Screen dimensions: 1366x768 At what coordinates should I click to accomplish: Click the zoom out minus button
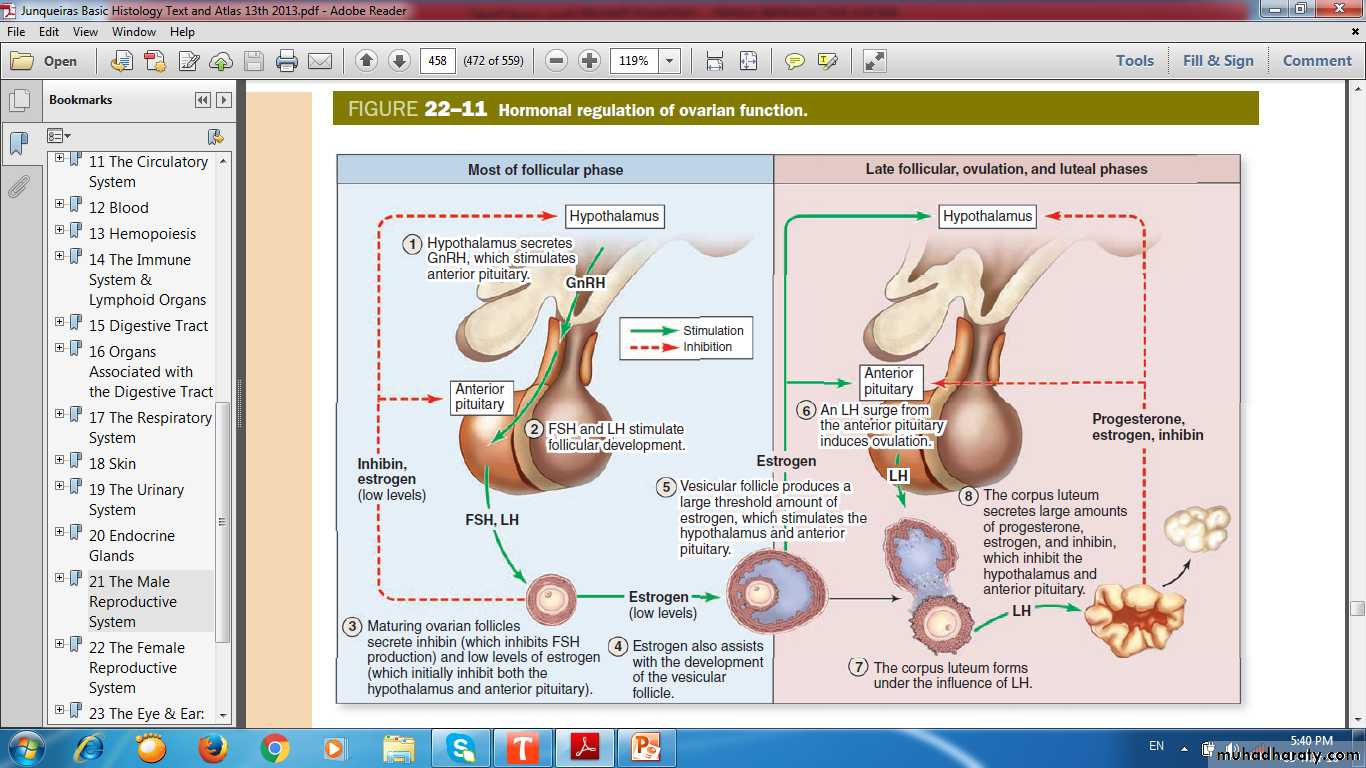coord(557,61)
